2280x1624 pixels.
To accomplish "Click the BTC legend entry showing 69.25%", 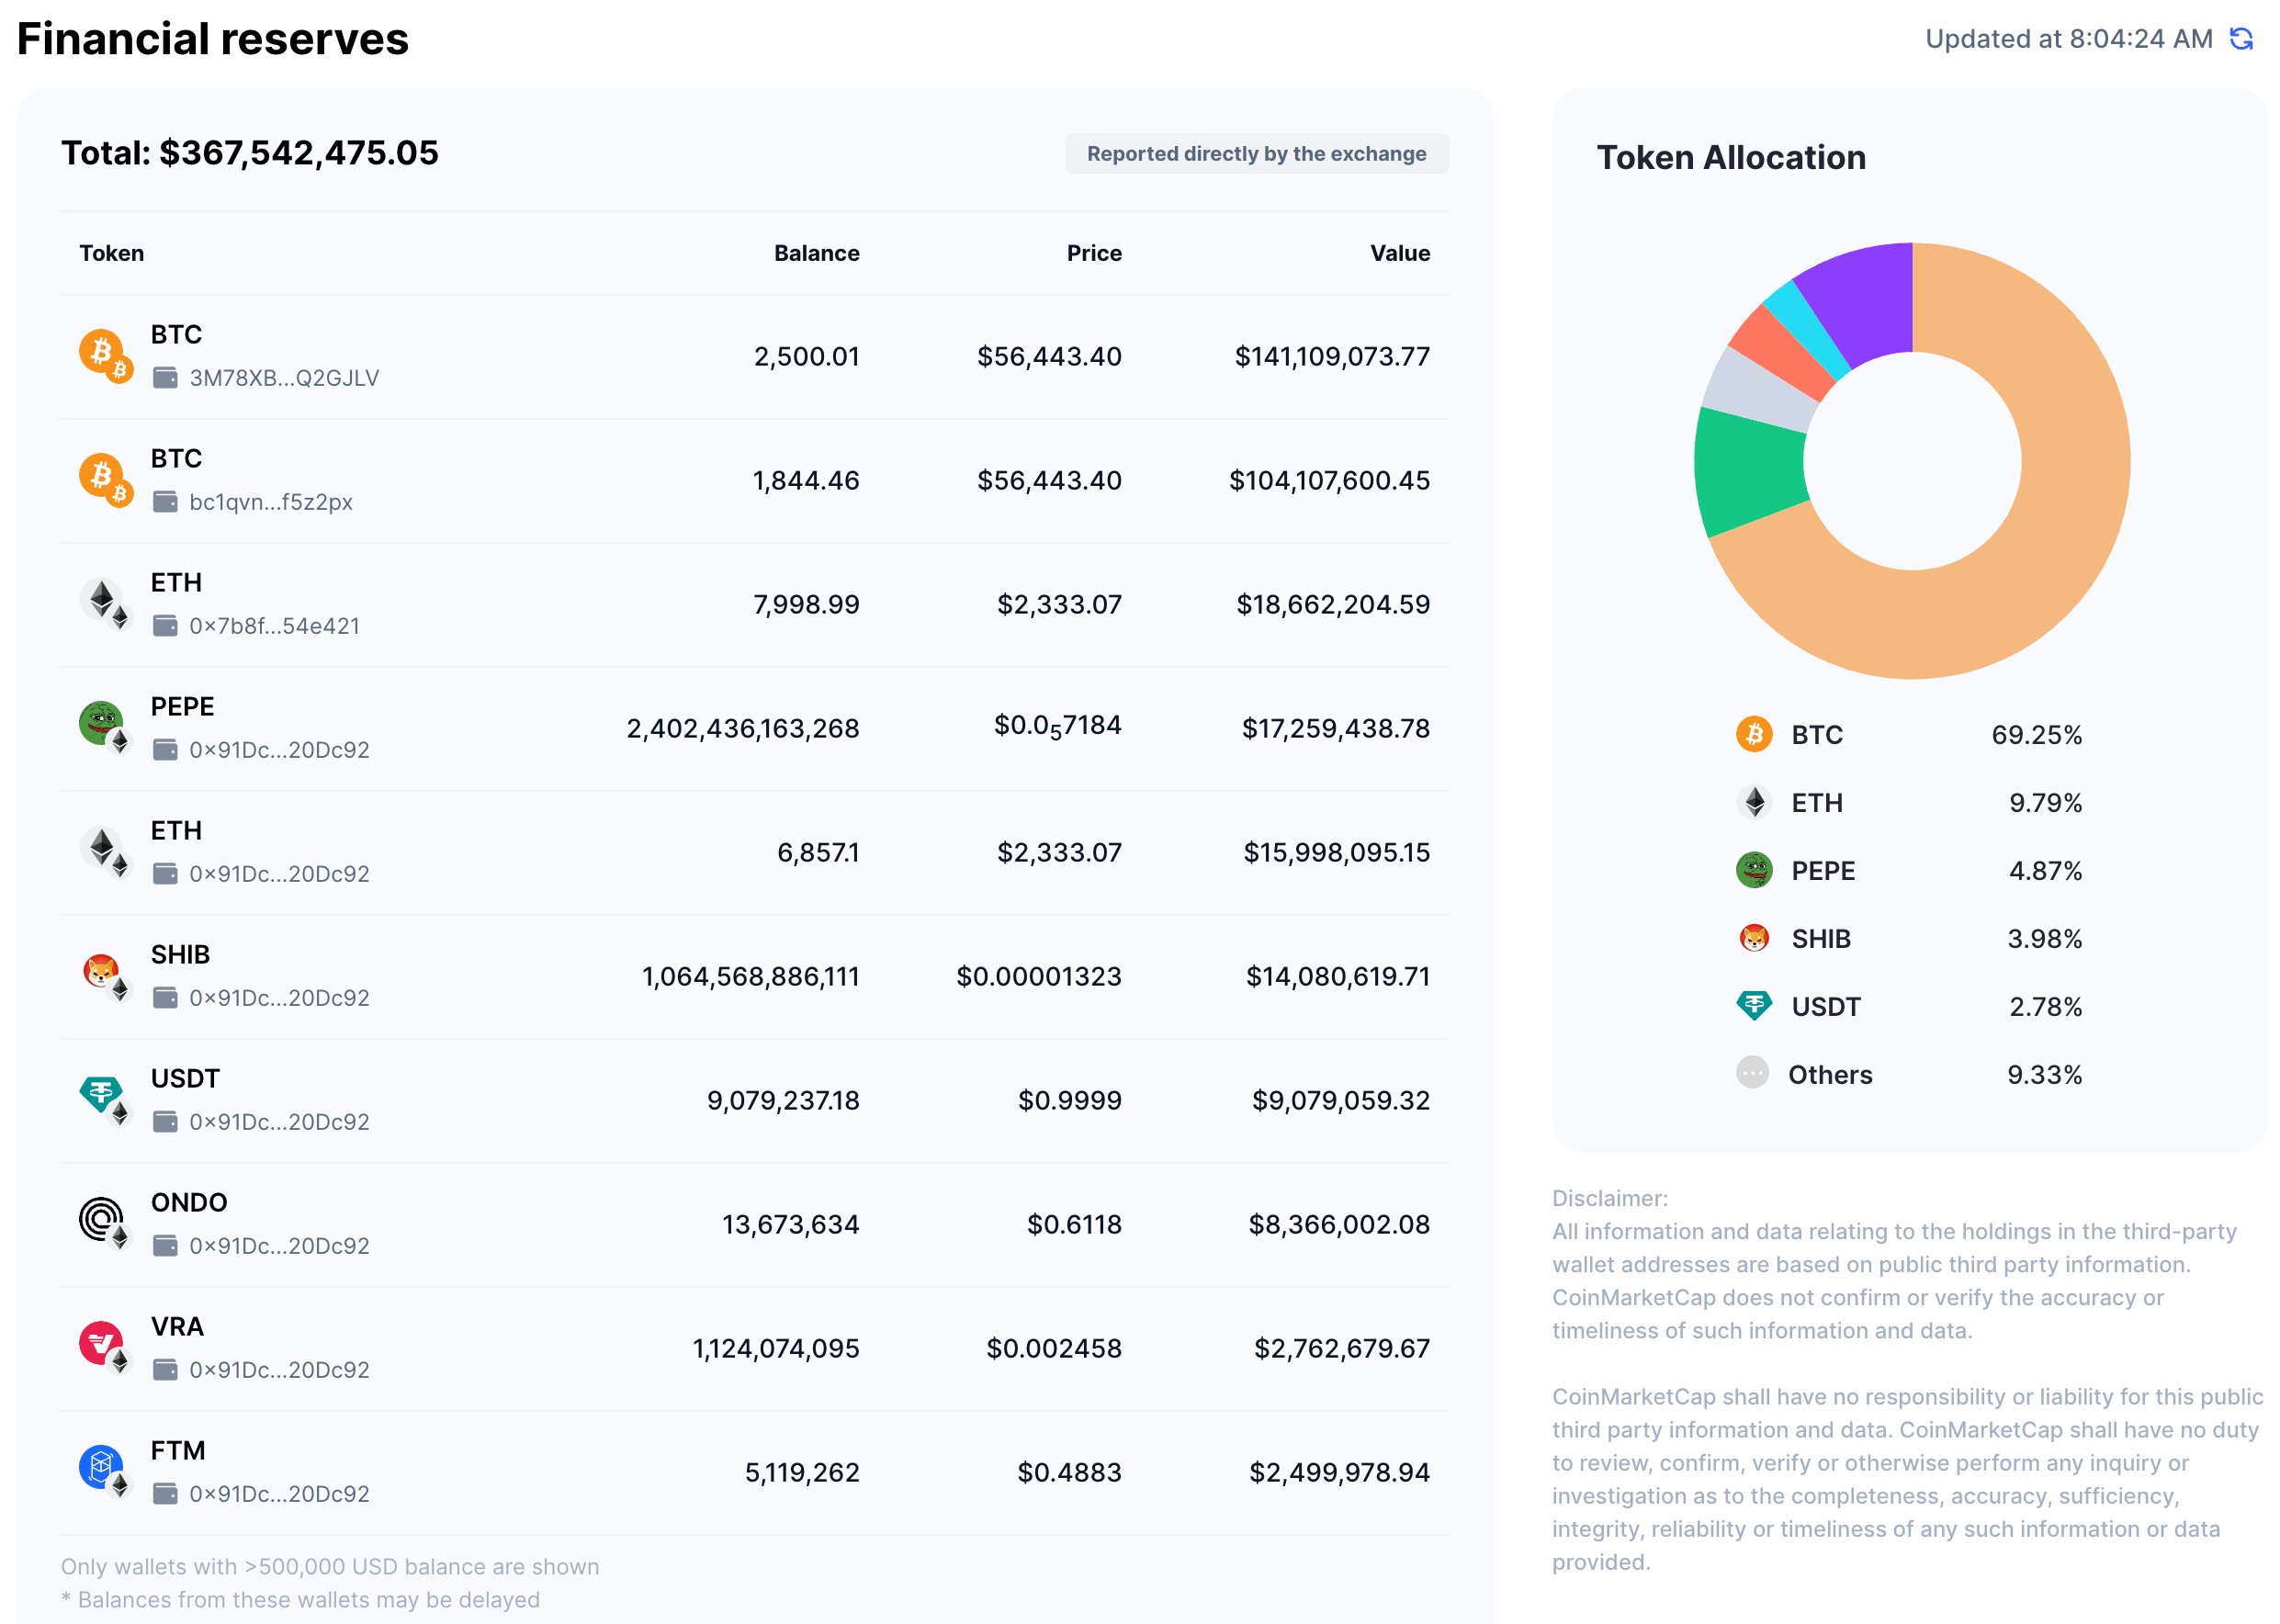I will click(1820, 734).
